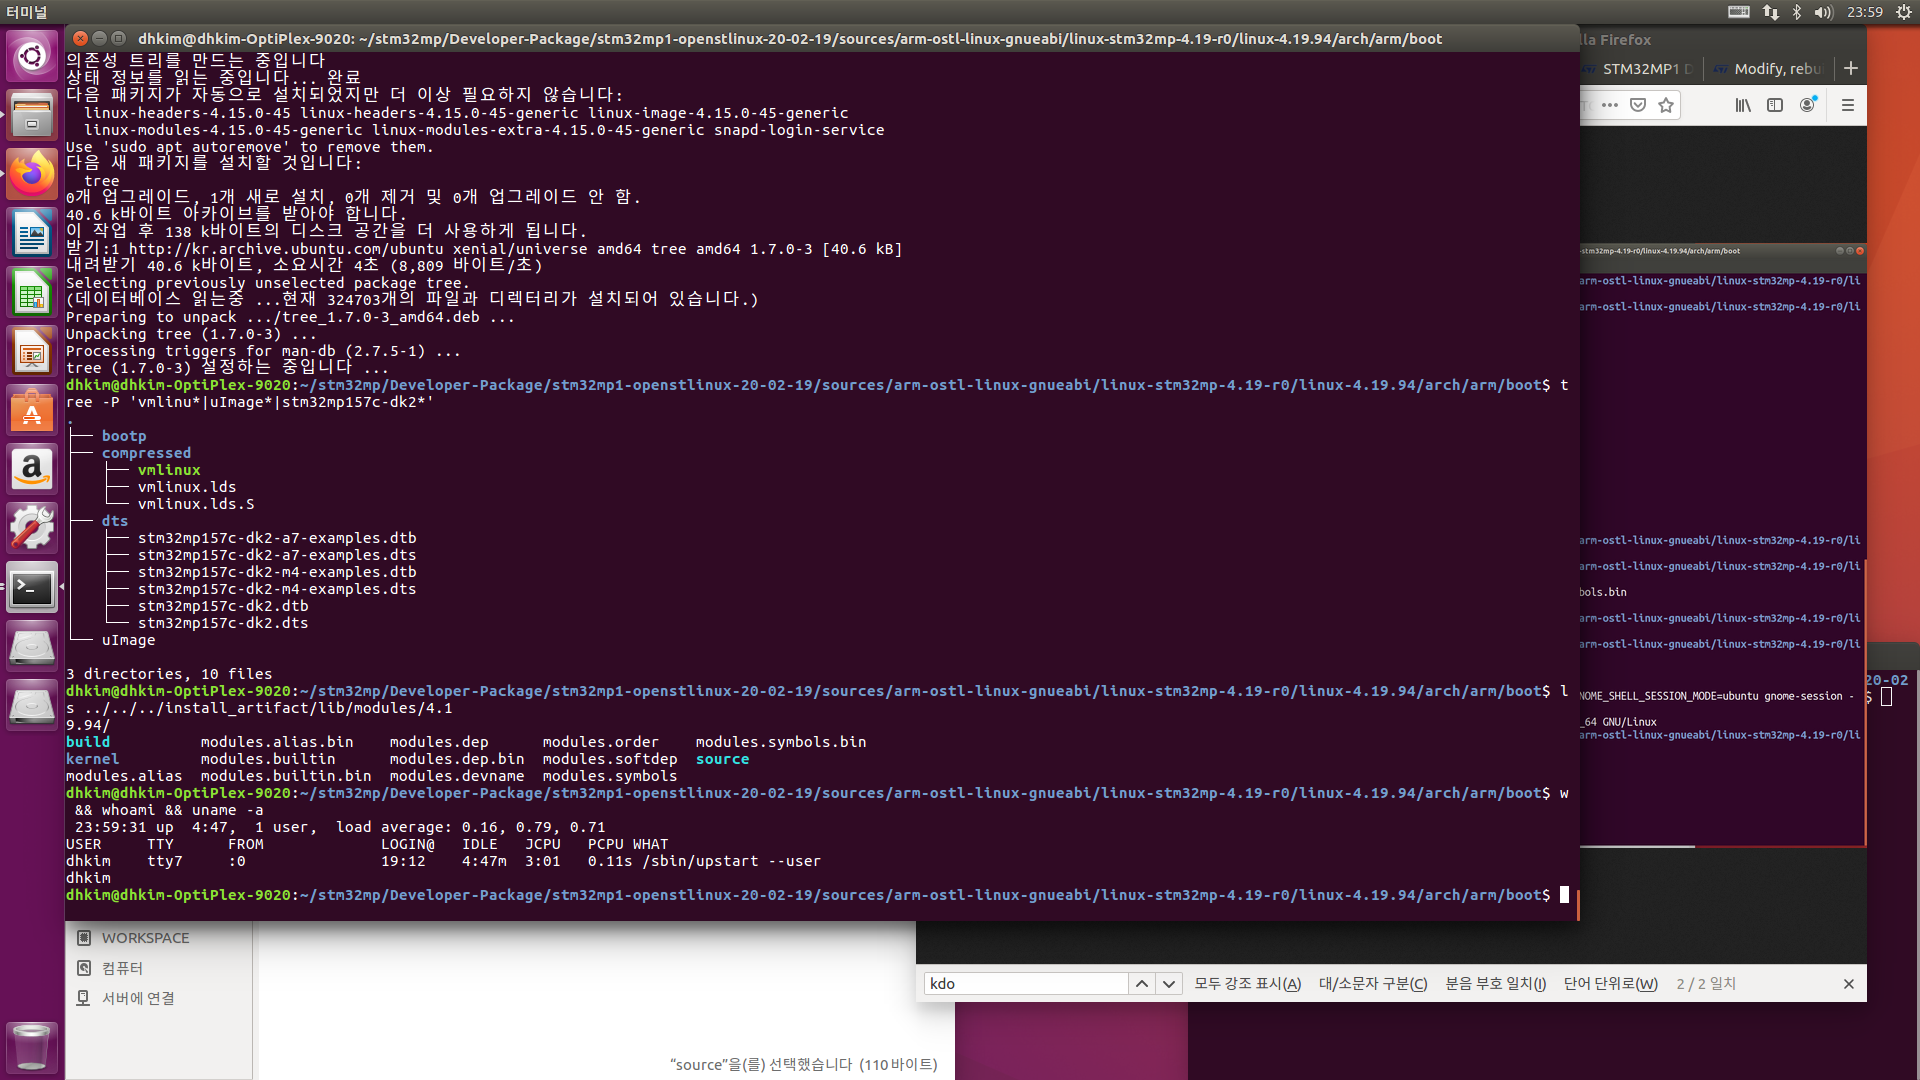Open LibreOffice Writer from launcher
This screenshot has width=1920, height=1080.
click(x=32, y=233)
